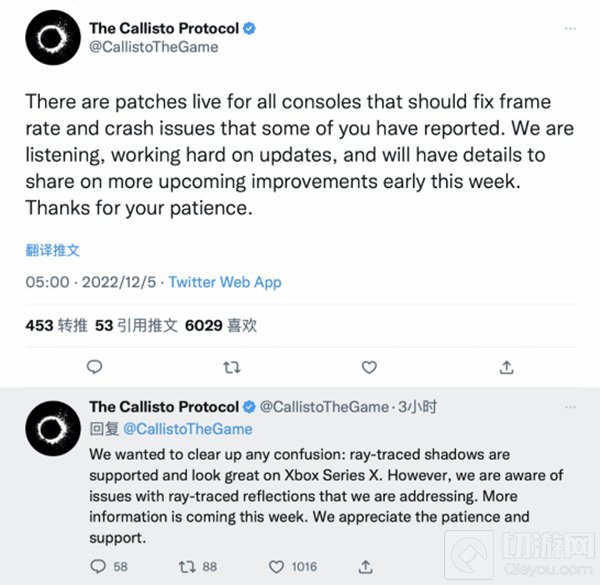The height and width of the screenshot is (585, 600).
Task: Click the share icon under the main tweet
Action: click(x=506, y=367)
